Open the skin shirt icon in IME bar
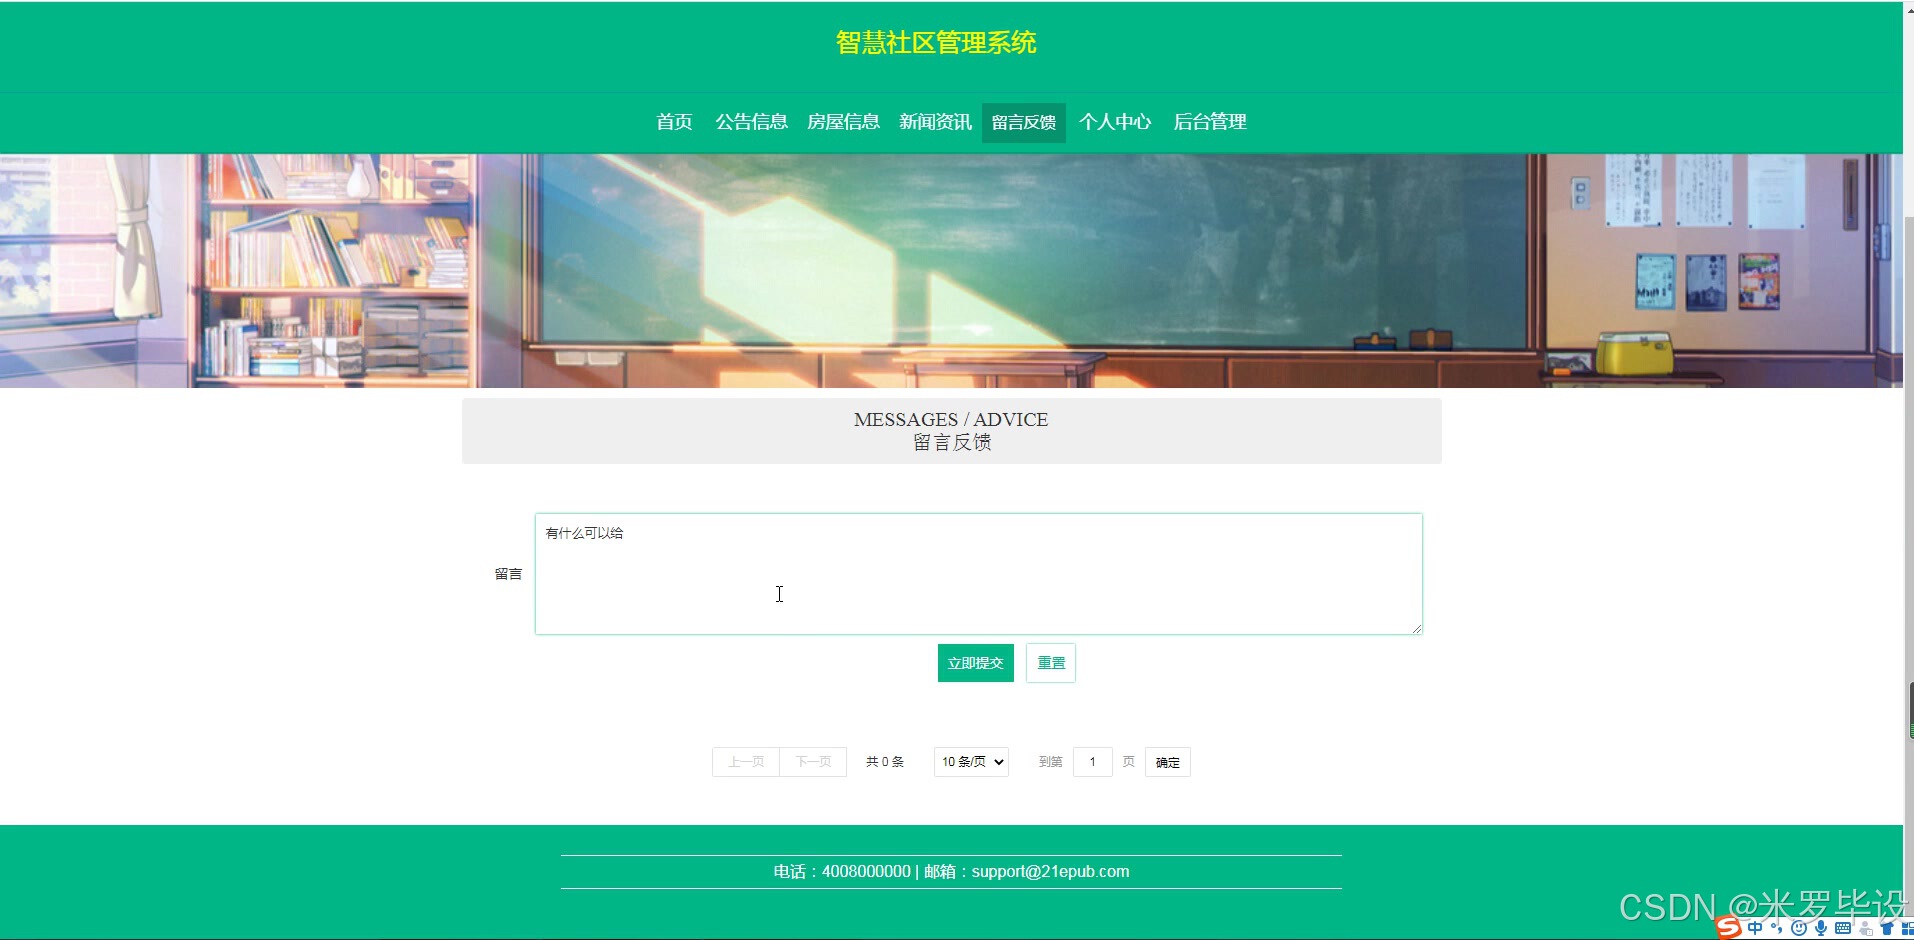This screenshot has width=1914, height=940. 1887,928
